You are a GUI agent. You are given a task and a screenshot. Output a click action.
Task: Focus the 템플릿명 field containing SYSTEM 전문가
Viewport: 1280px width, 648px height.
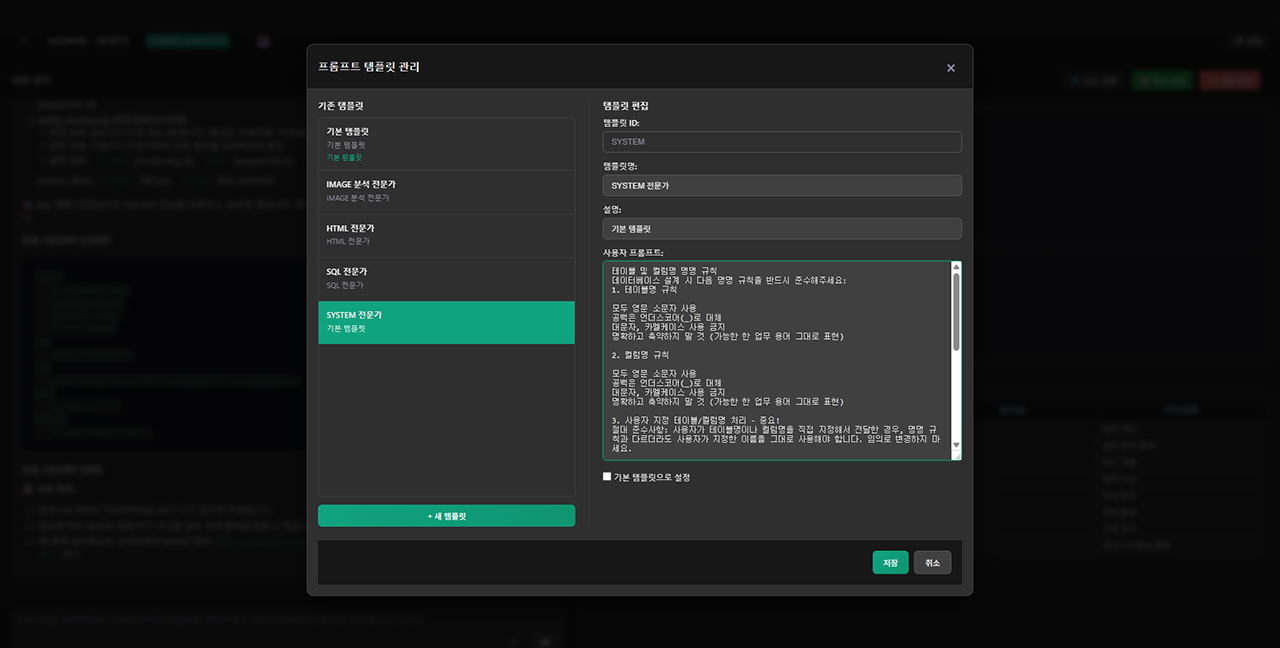coord(781,186)
